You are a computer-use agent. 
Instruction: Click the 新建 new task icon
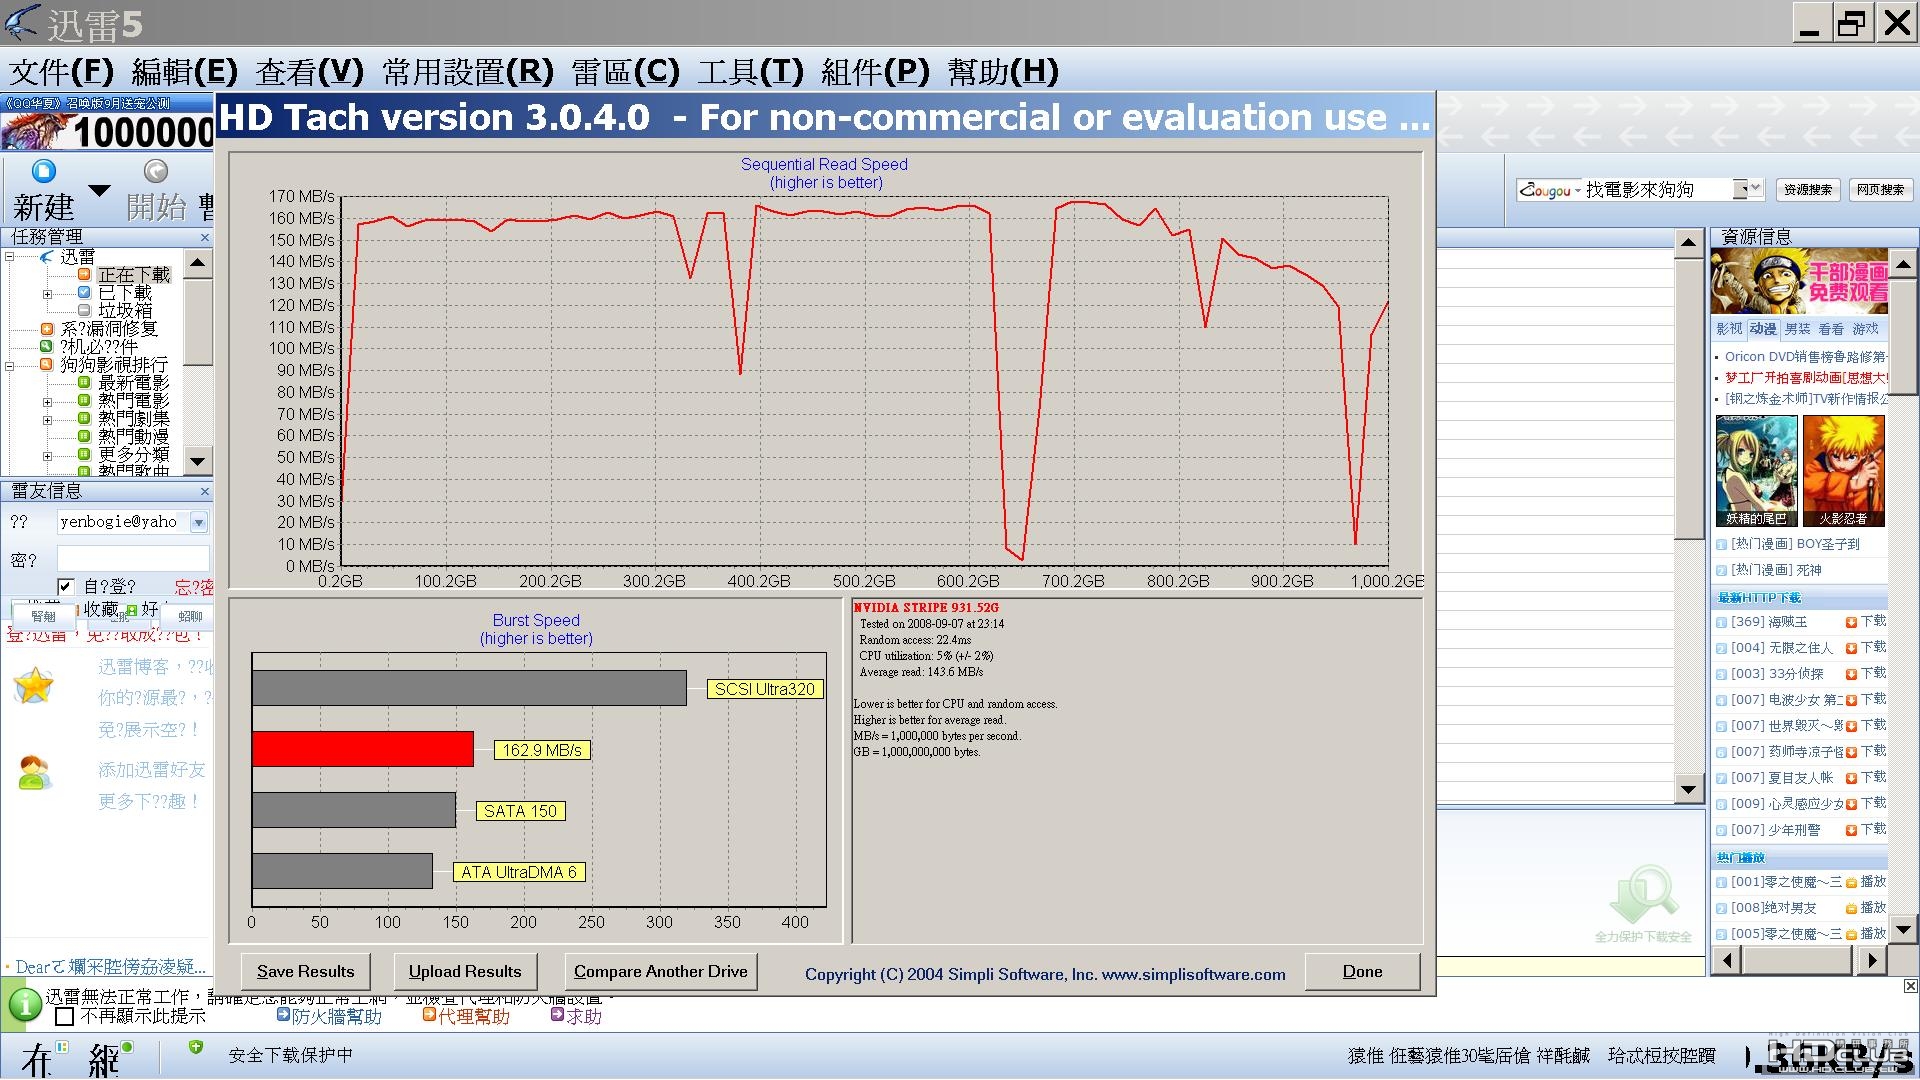pyautogui.click(x=43, y=171)
